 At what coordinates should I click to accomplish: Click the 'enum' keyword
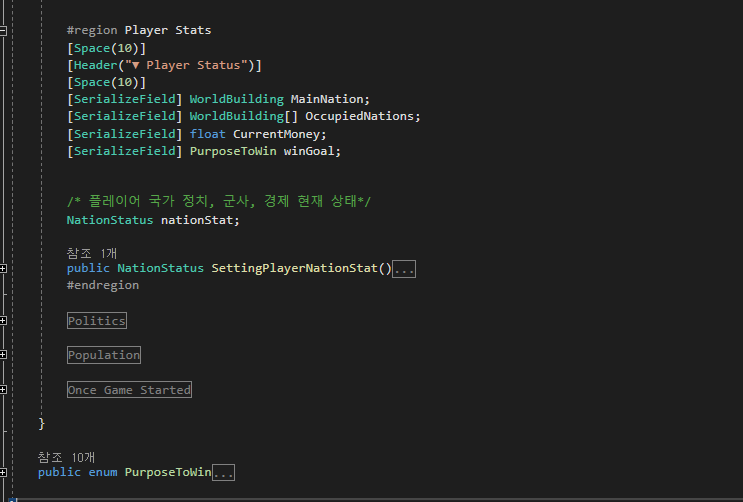[x=103, y=472]
